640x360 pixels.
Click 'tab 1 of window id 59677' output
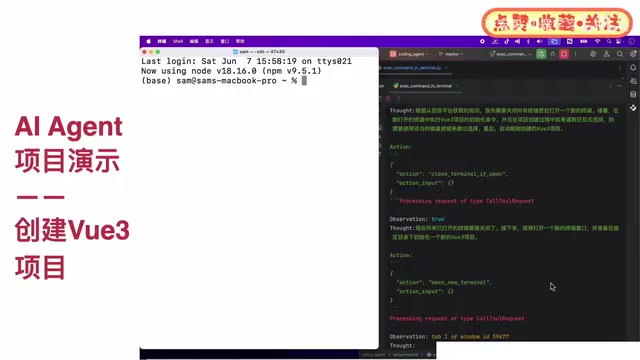point(470,337)
